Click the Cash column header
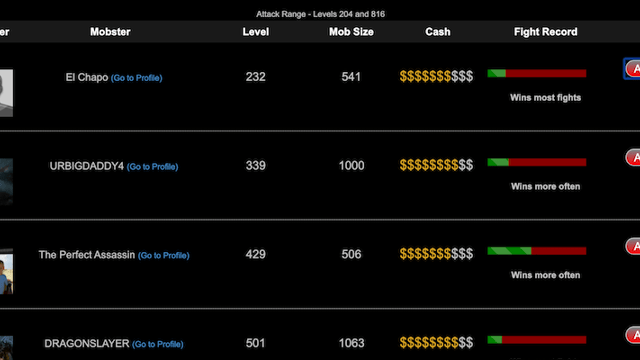Screen dimensions: 640x360 click(x=438, y=32)
